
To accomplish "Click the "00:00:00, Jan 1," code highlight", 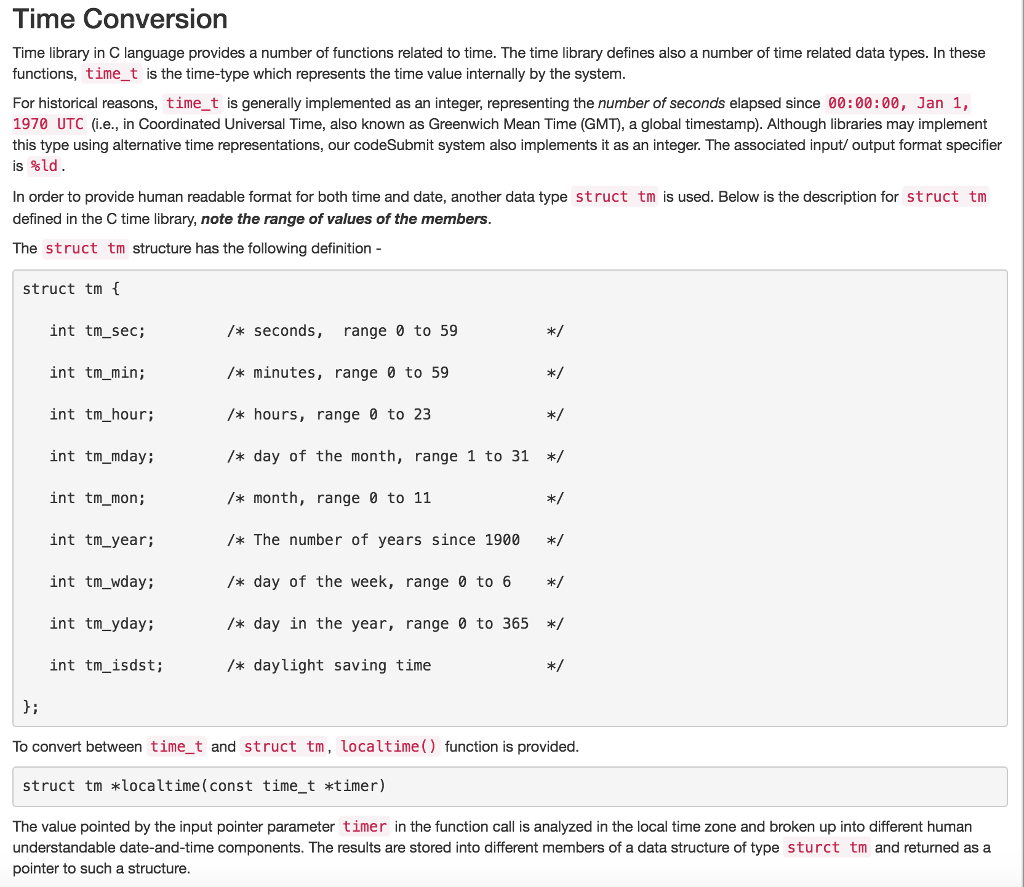I will (x=898, y=103).
